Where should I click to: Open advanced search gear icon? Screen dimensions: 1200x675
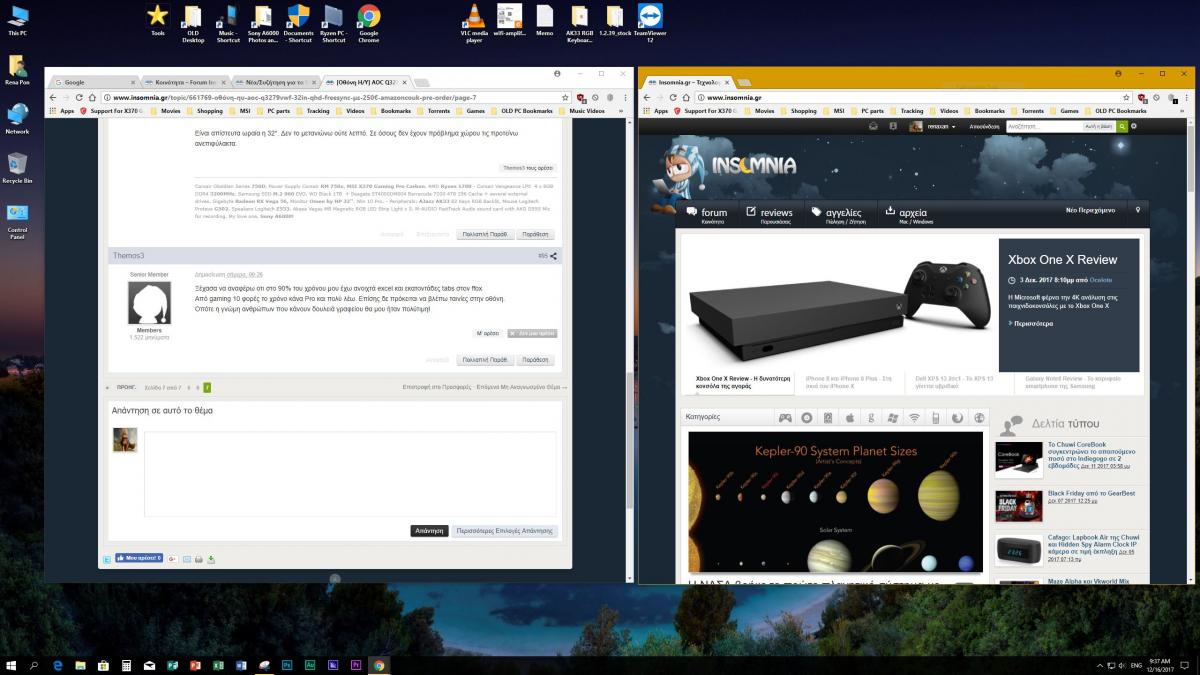point(1134,127)
